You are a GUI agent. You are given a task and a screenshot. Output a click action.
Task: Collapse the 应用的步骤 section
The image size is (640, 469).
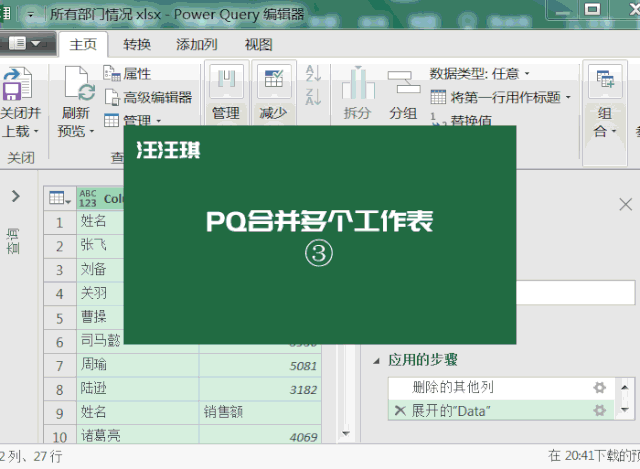[x=377, y=361]
